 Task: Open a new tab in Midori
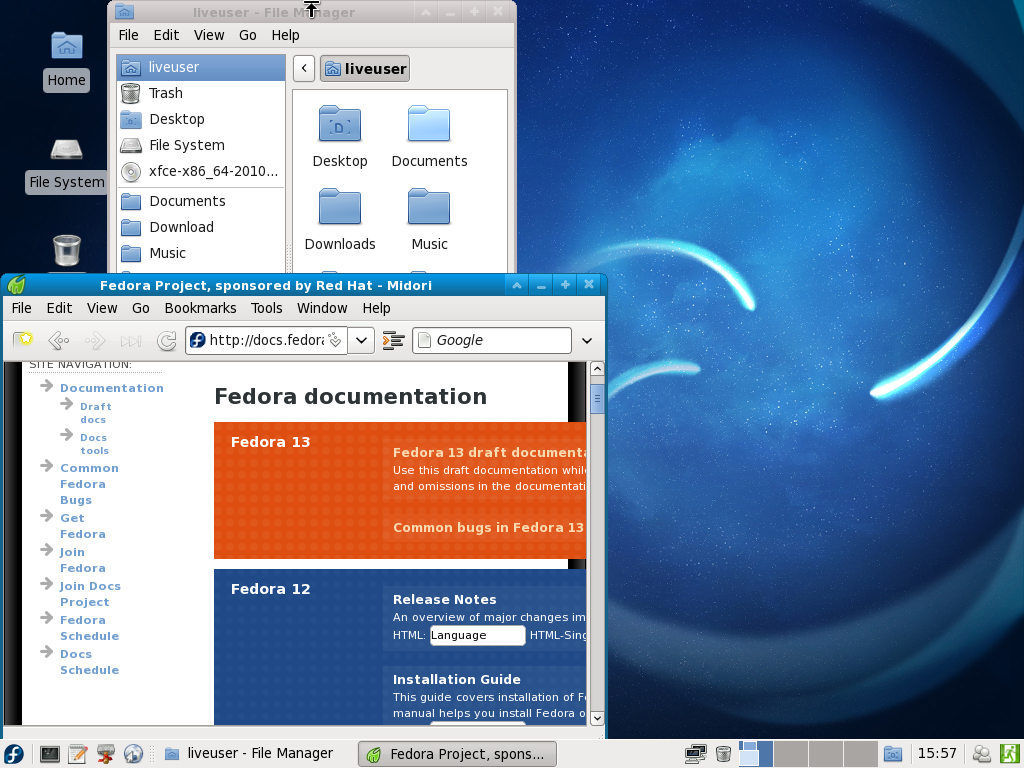(x=24, y=340)
